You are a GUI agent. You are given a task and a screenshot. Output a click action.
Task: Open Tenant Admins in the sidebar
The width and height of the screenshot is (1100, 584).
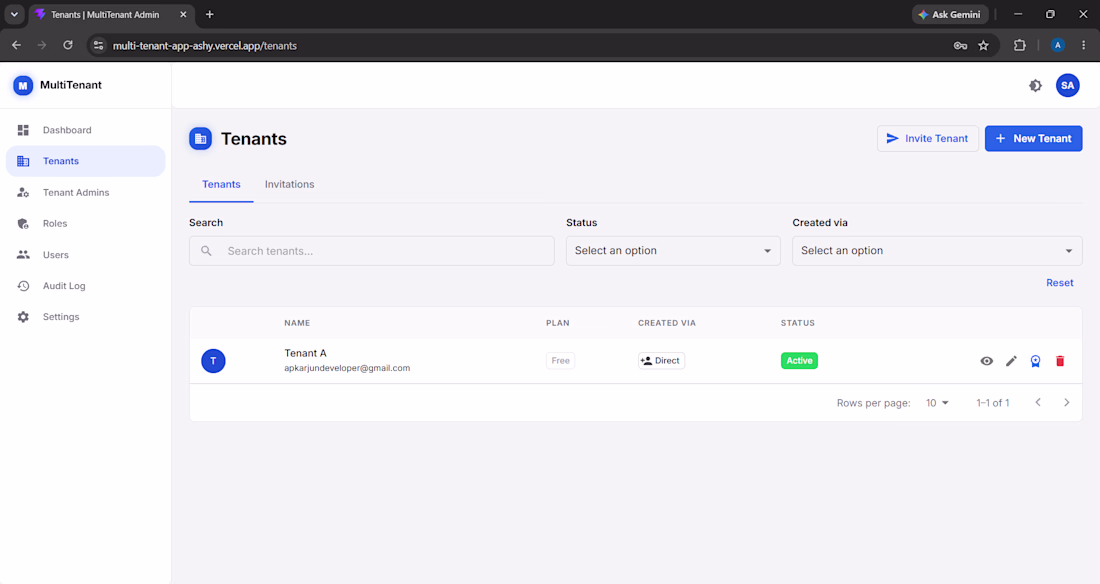point(86,192)
